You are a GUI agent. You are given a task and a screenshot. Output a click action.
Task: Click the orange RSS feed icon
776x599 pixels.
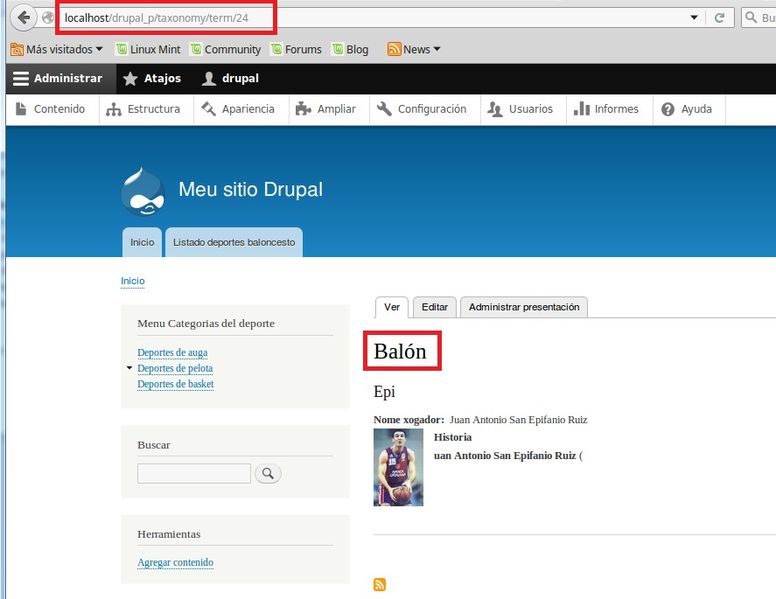coord(380,584)
